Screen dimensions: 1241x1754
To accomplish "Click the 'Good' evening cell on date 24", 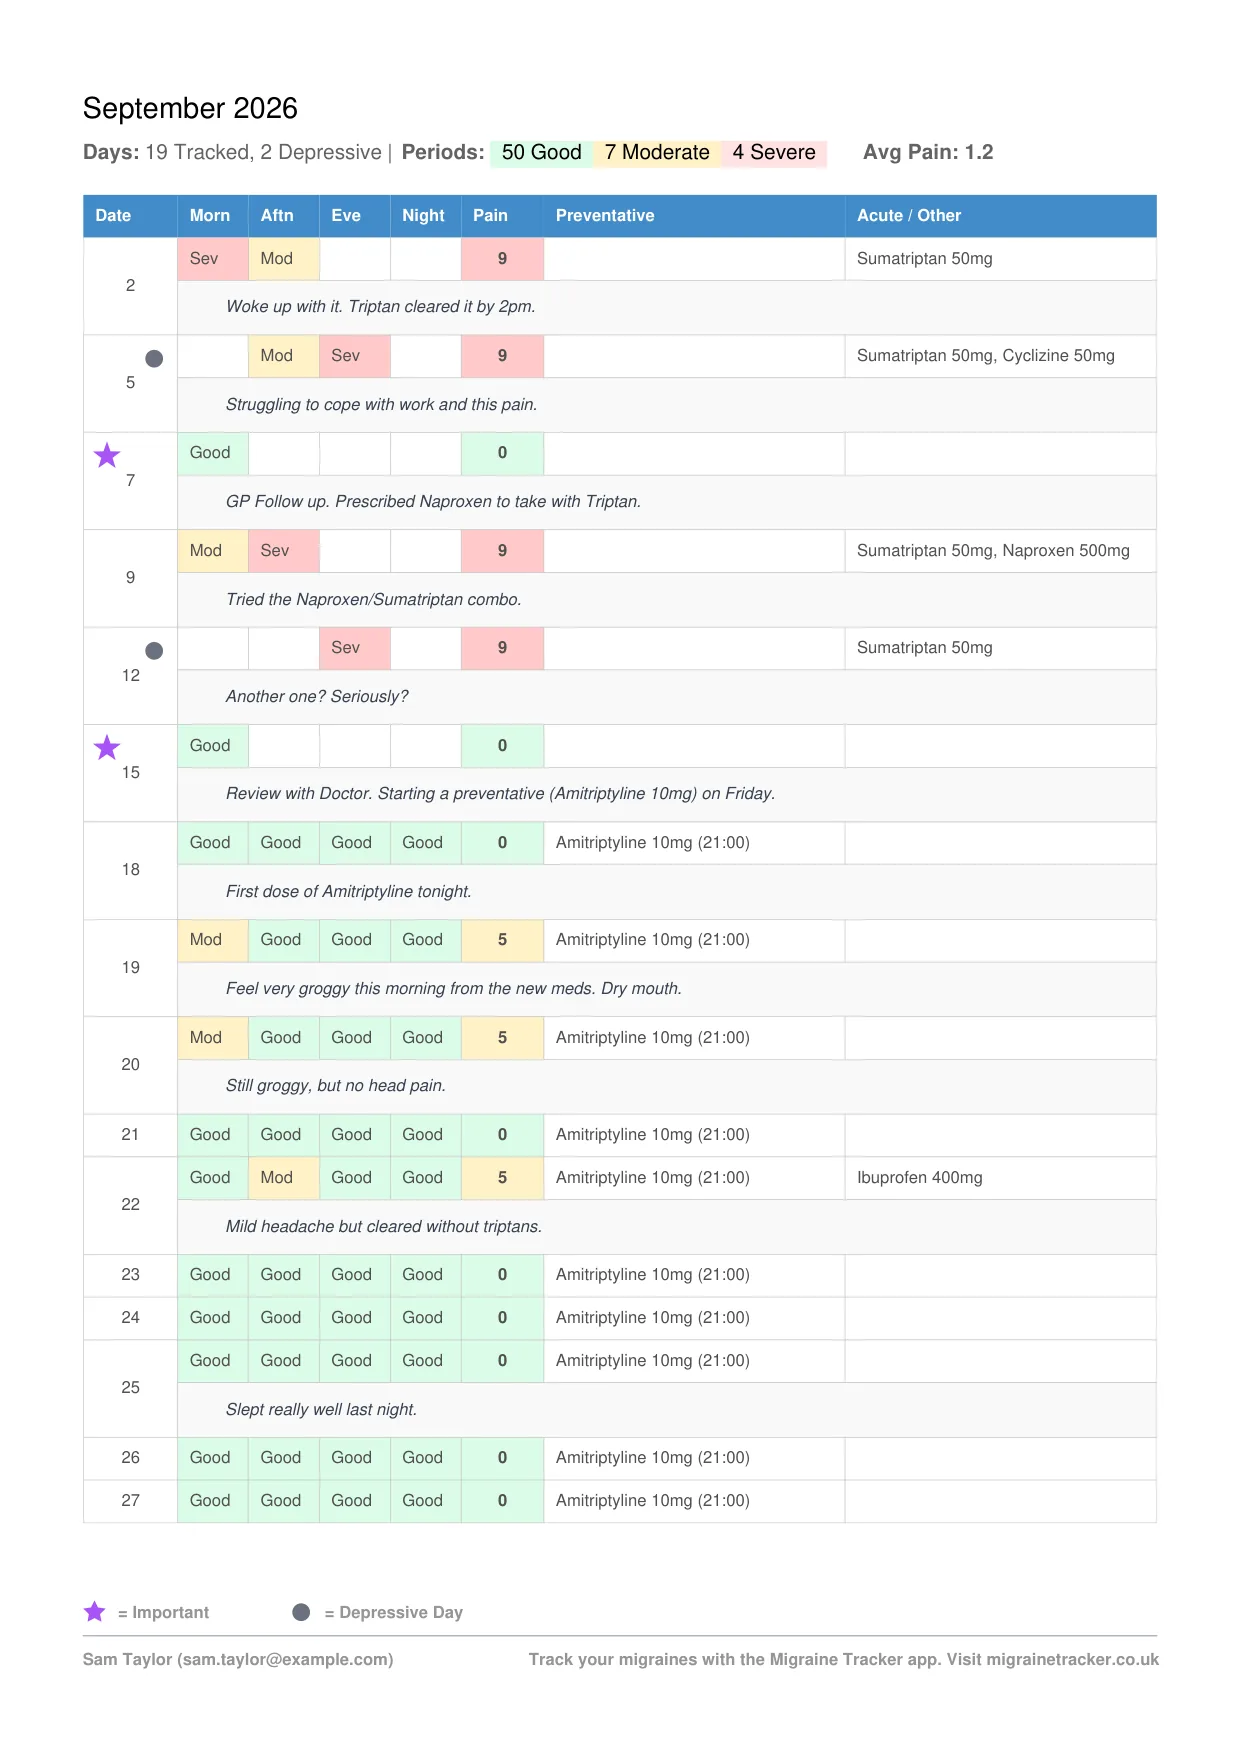I will (x=355, y=1318).
